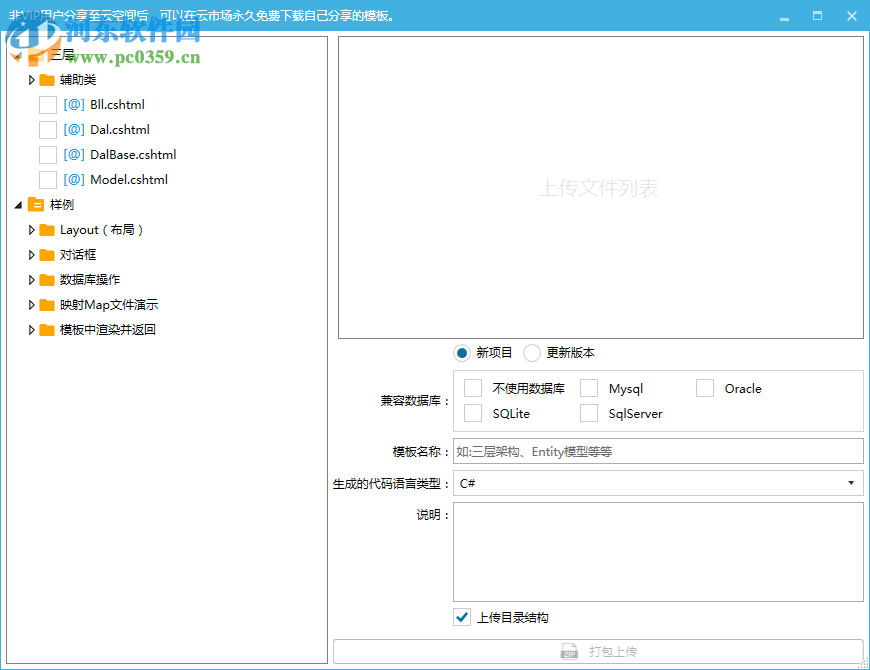Expand the 模板中渲染并返回 folder

pyautogui.click(x=32, y=329)
